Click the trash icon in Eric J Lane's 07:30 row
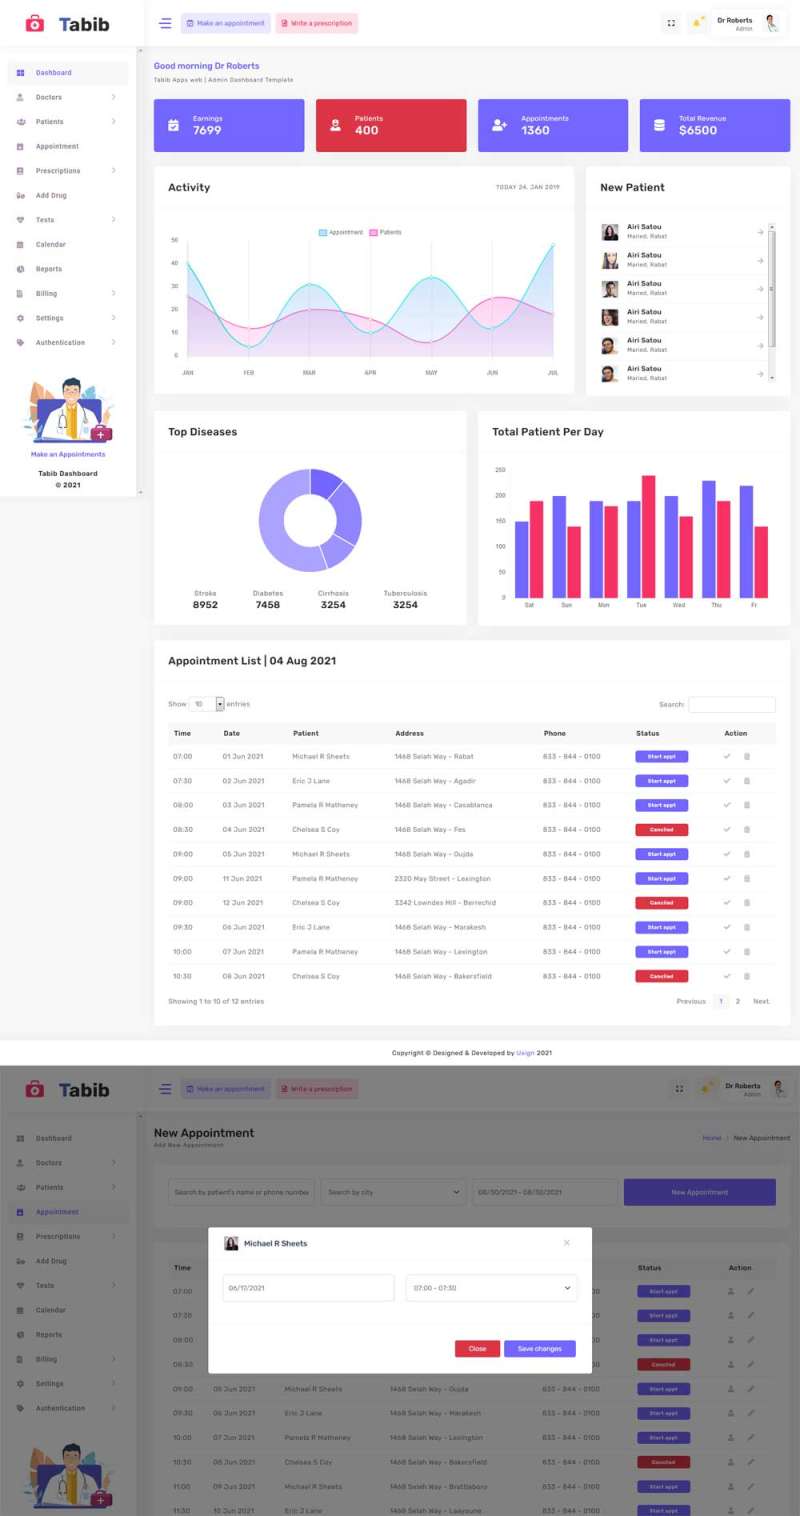The width and height of the screenshot is (800, 1516). [x=746, y=781]
